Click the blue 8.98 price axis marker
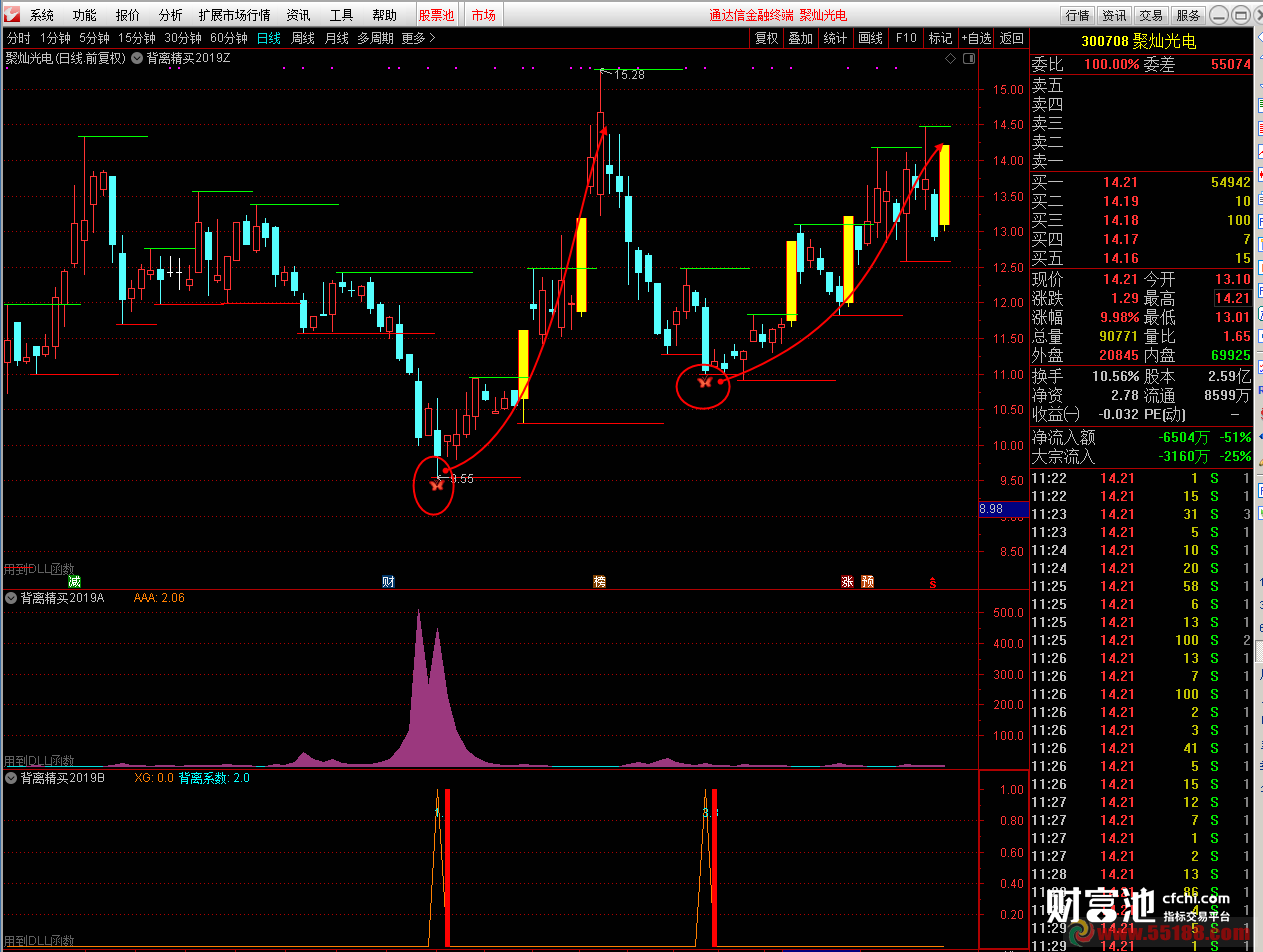This screenshot has height=952, width=1263. [1002, 510]
